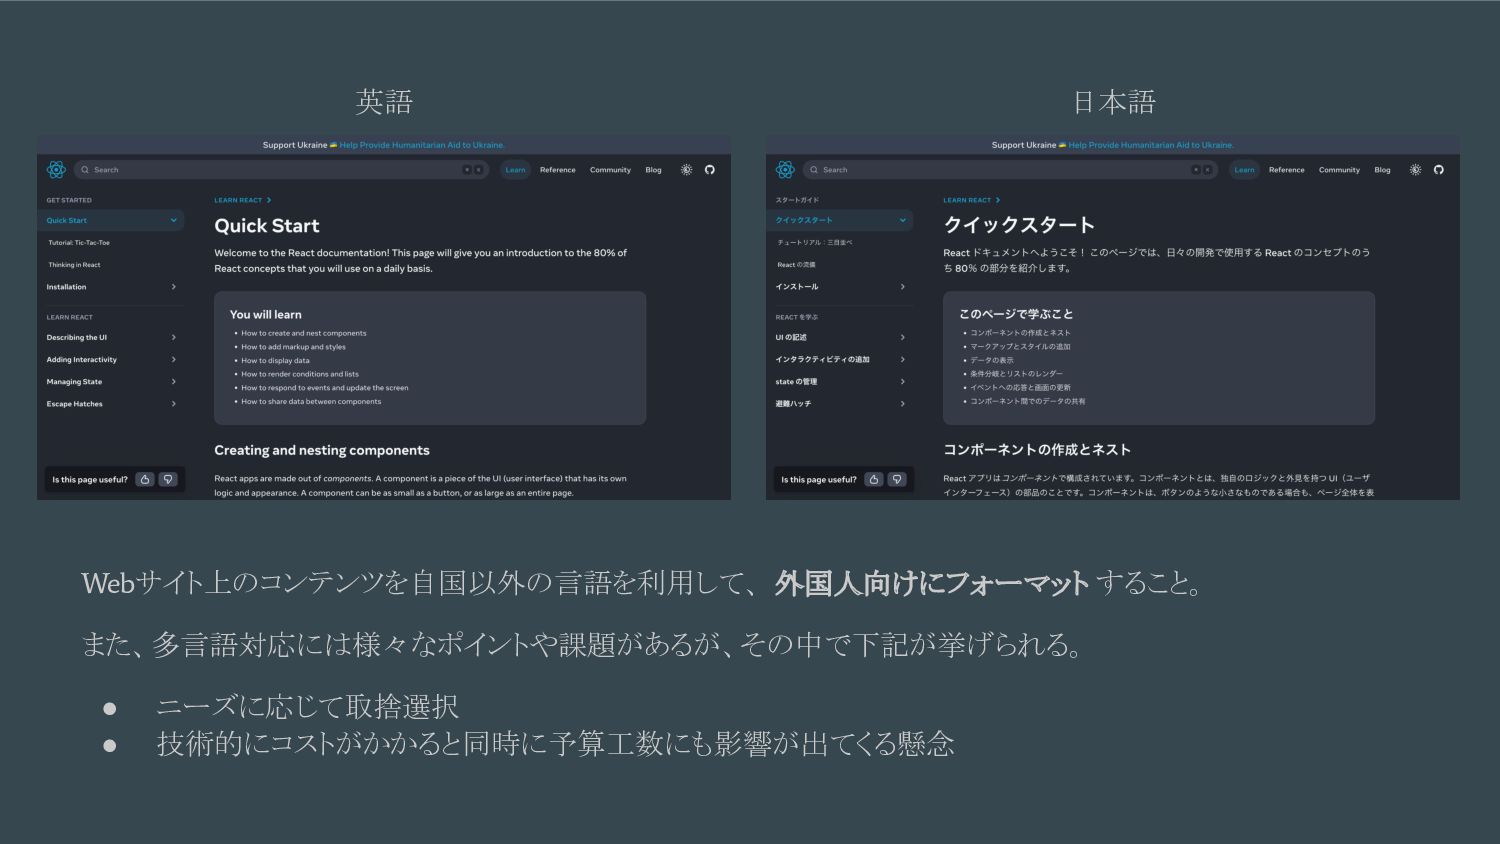Screen dimensions: 1500x844
Task: Expand the Installation chevron
Action: coord(173,287)
